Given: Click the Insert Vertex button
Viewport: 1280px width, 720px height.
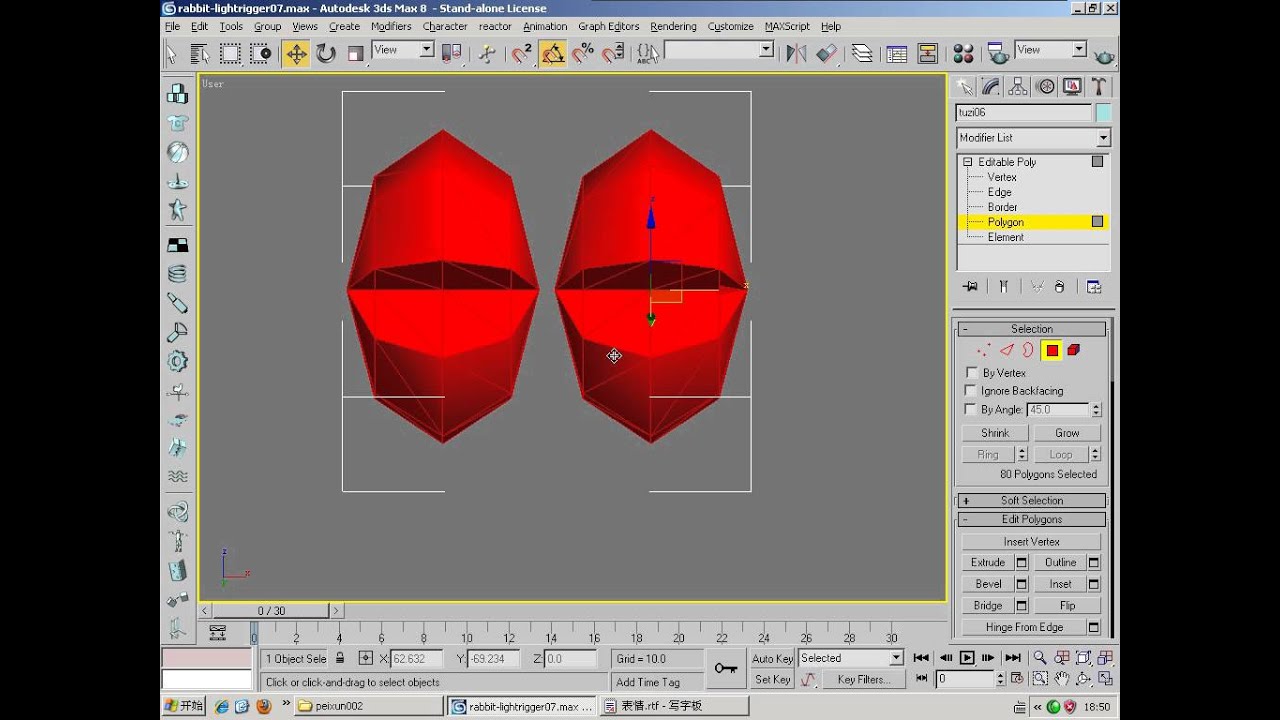Looking at the screenshot, I should pyautogui.click(x=1031, y=542).
